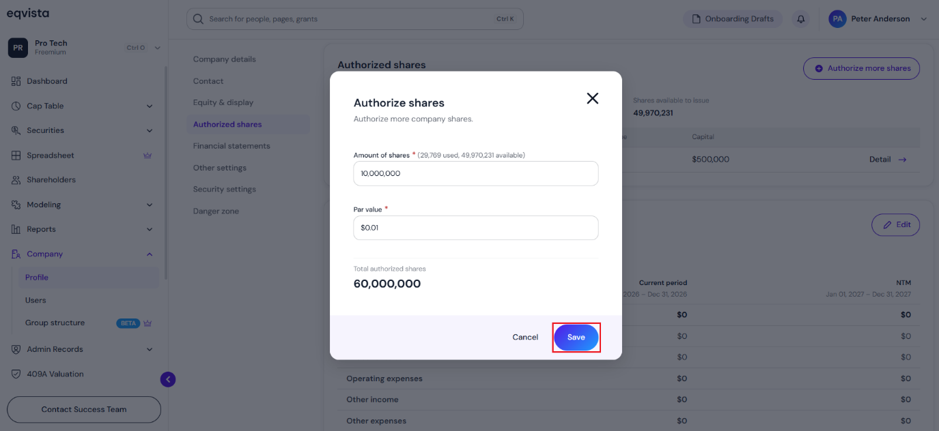Click the Admin Records shield icon
939x431 pixels.
click(x=16, y=349)
